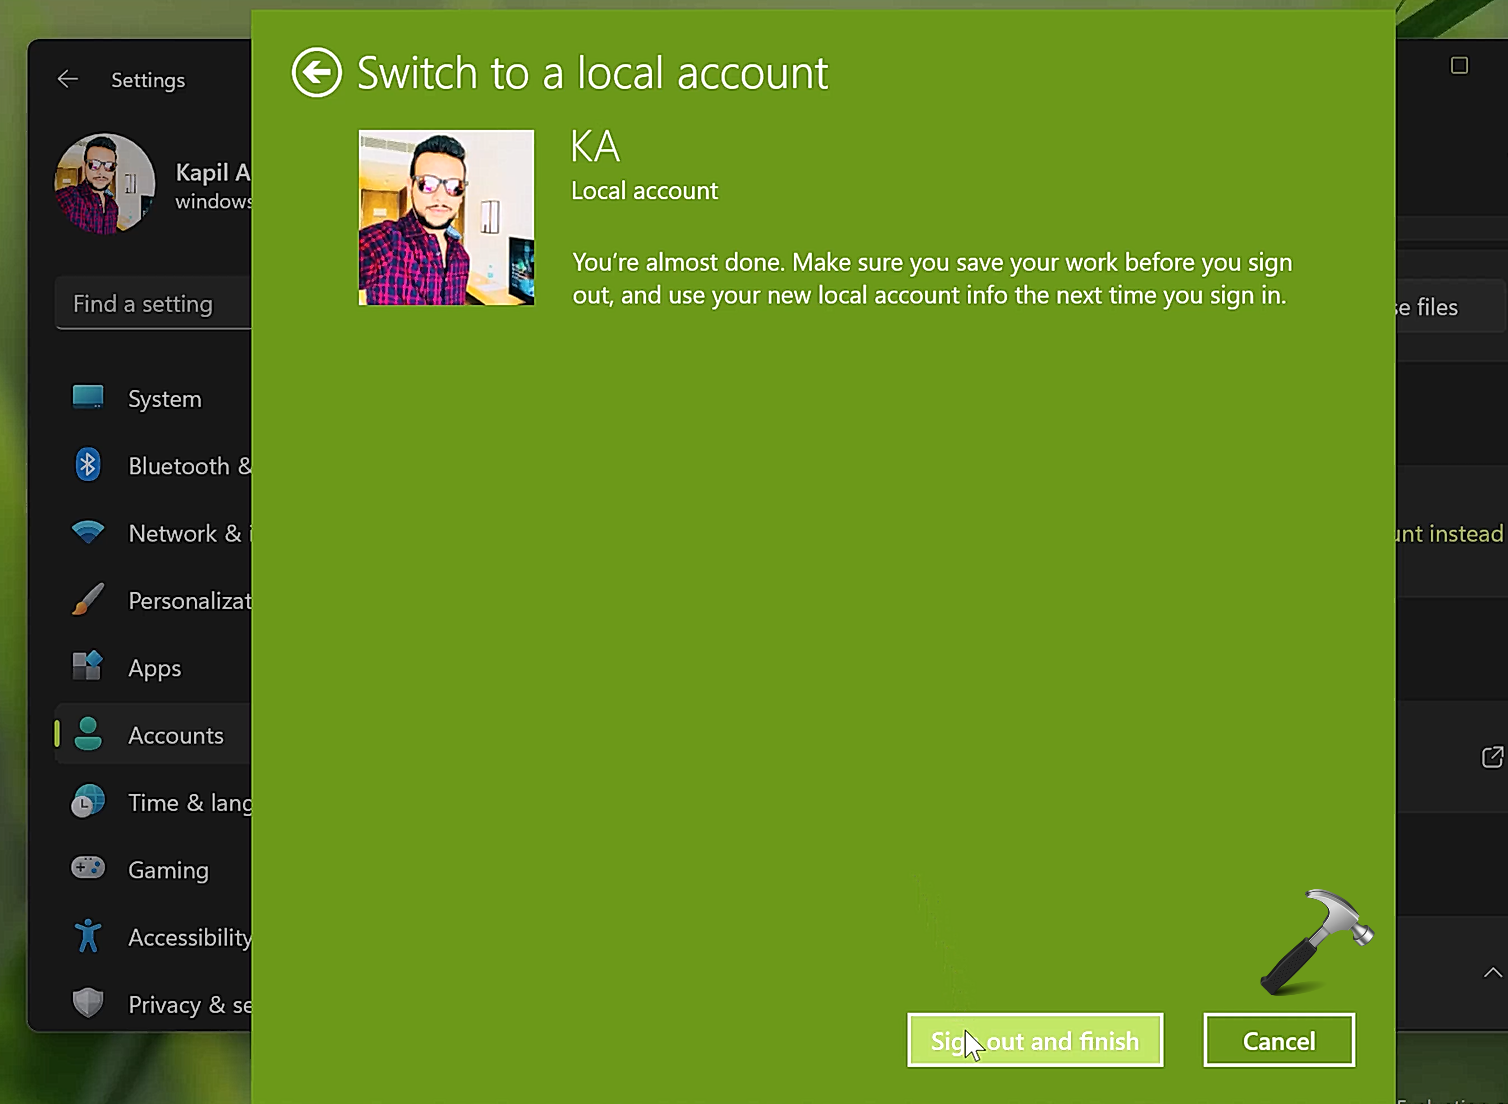1508x1104 pixels.
Task: Select Accounts in the Settings sidebar
Action: (175, 735)
